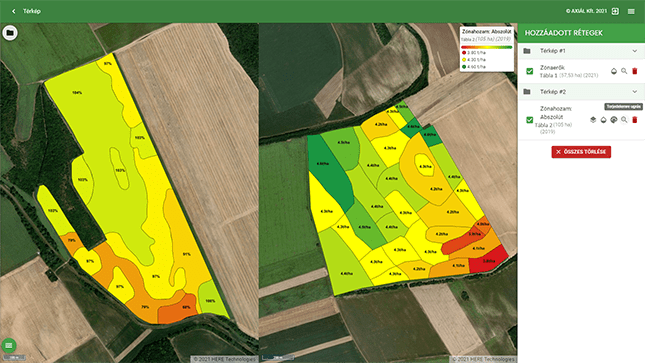Screen dimensions: 645x363
Task: Delete the Zónahozam Abszolút layer
Action: [635, 120]
